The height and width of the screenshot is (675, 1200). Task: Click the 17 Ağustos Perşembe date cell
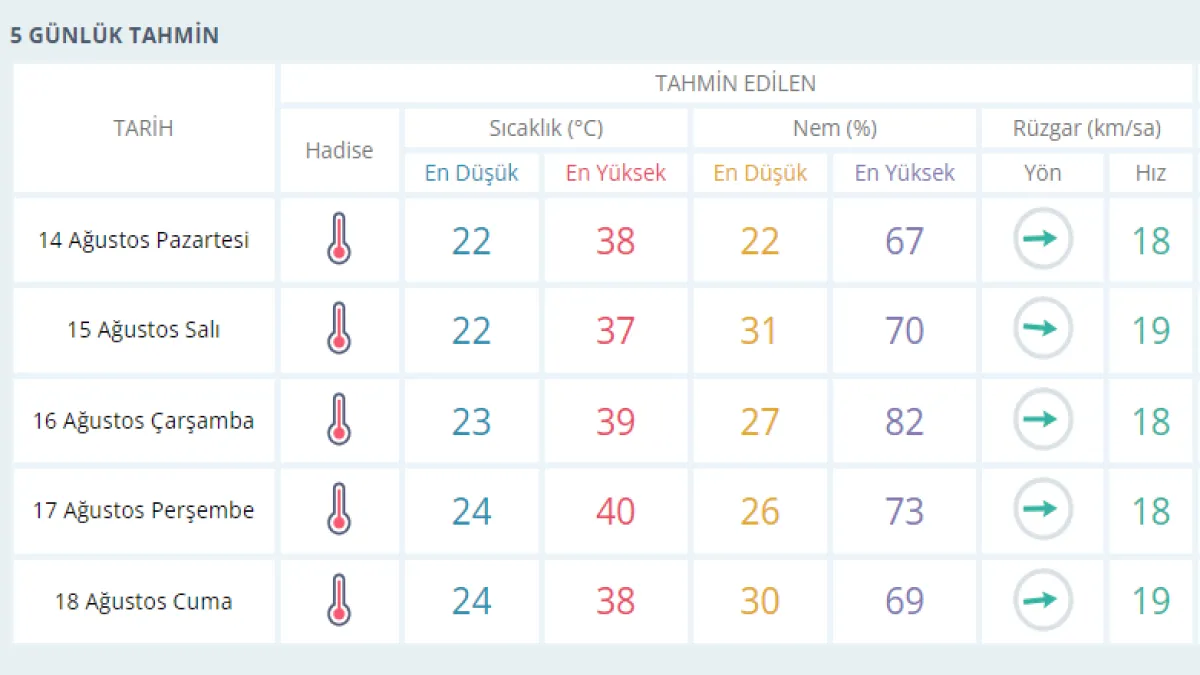pyautogui.click(x=143, y=510)
